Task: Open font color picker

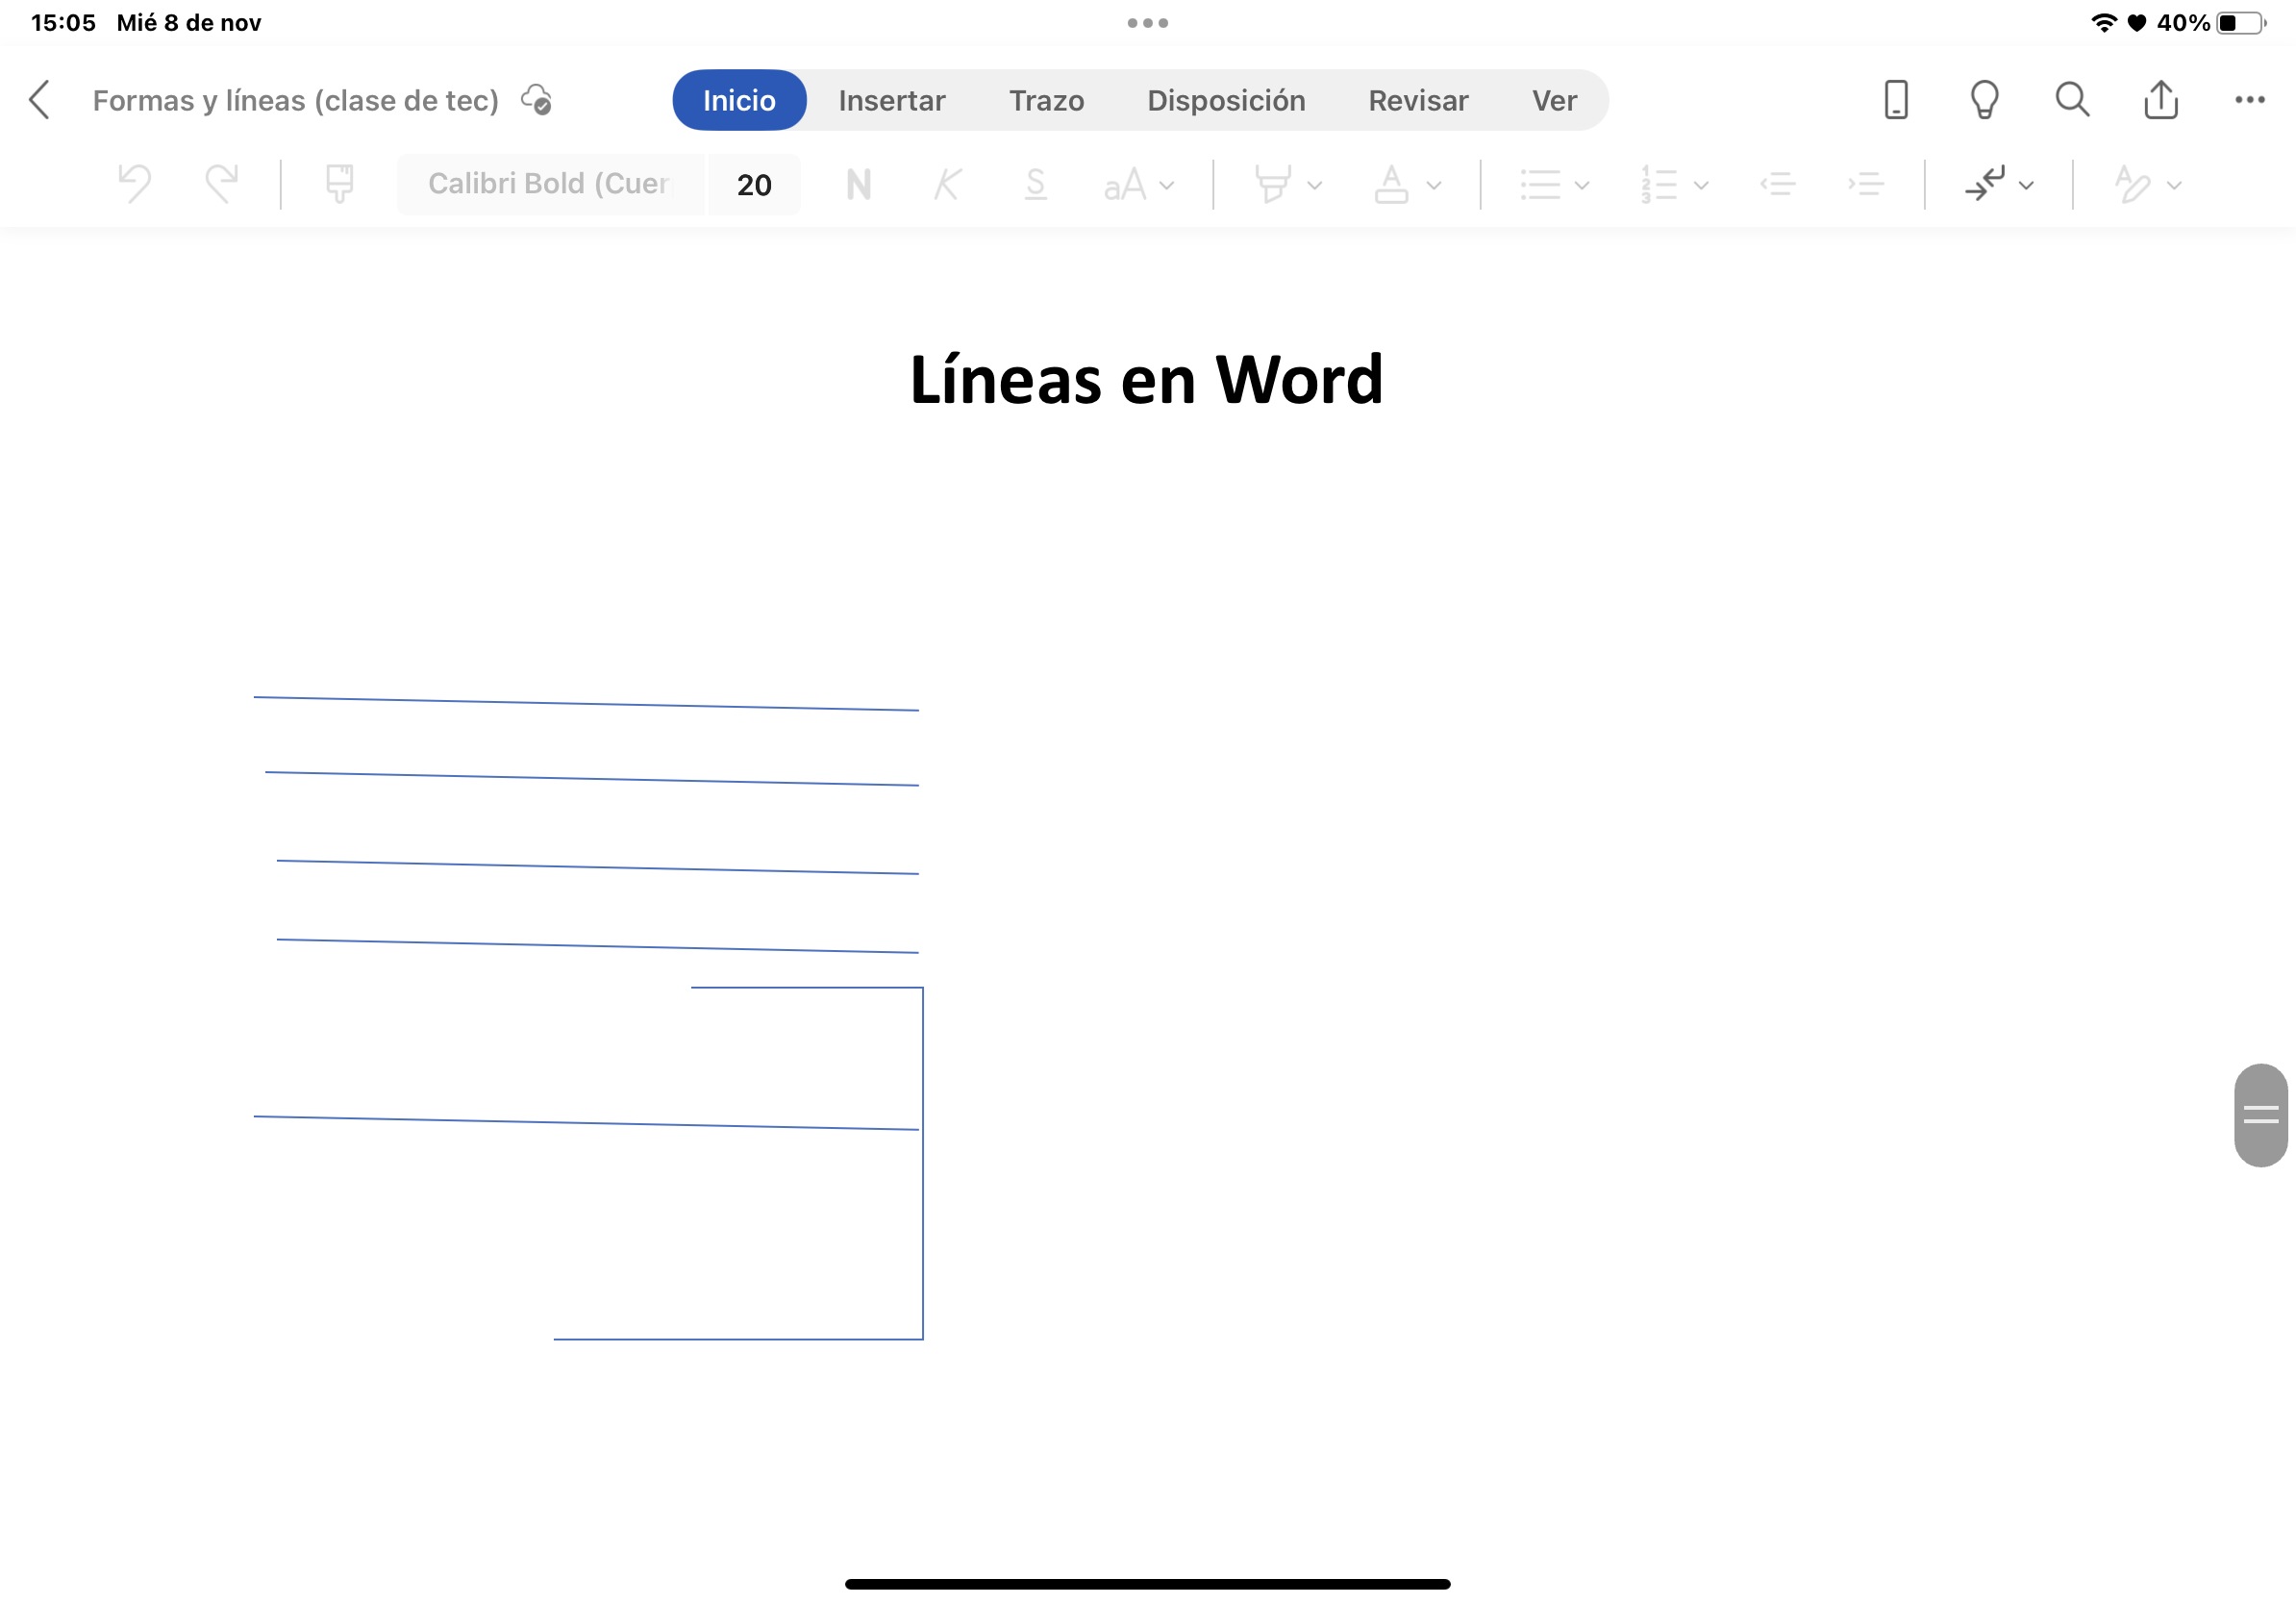Action: point(1406,185)
